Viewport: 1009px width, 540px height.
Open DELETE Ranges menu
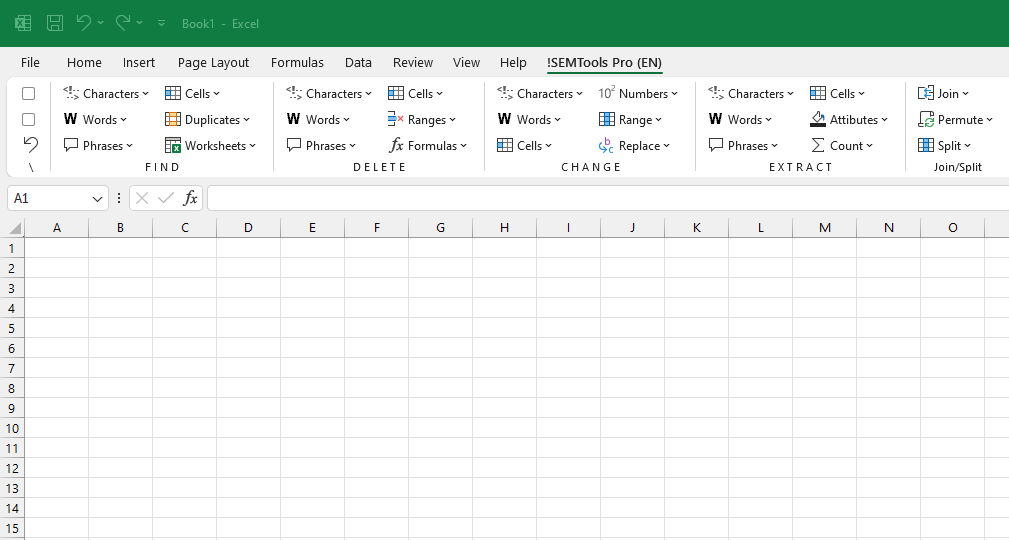click(x=422, y=119)
